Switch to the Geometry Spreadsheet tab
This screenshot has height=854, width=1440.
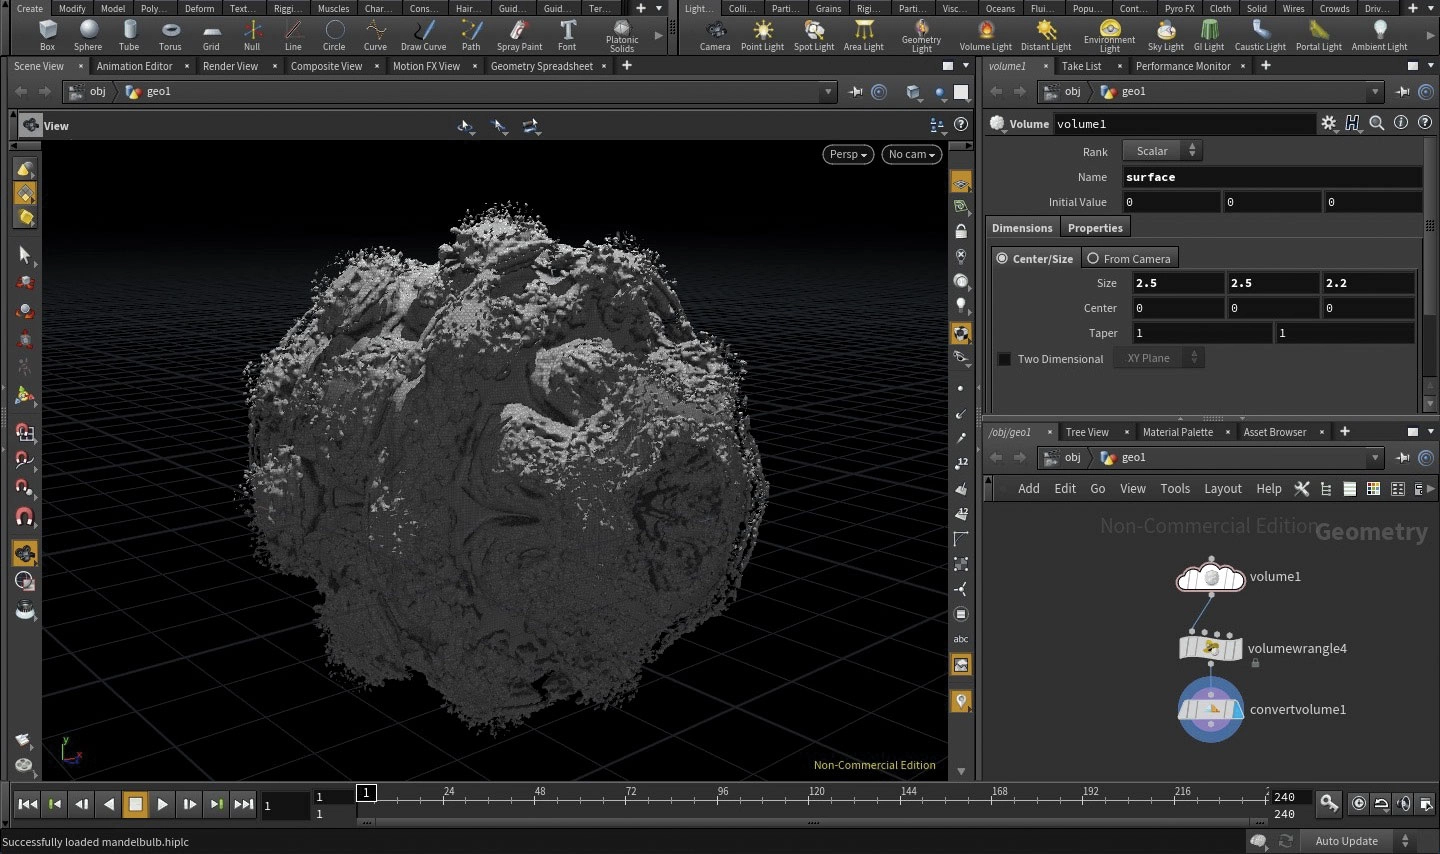(541, 66)
